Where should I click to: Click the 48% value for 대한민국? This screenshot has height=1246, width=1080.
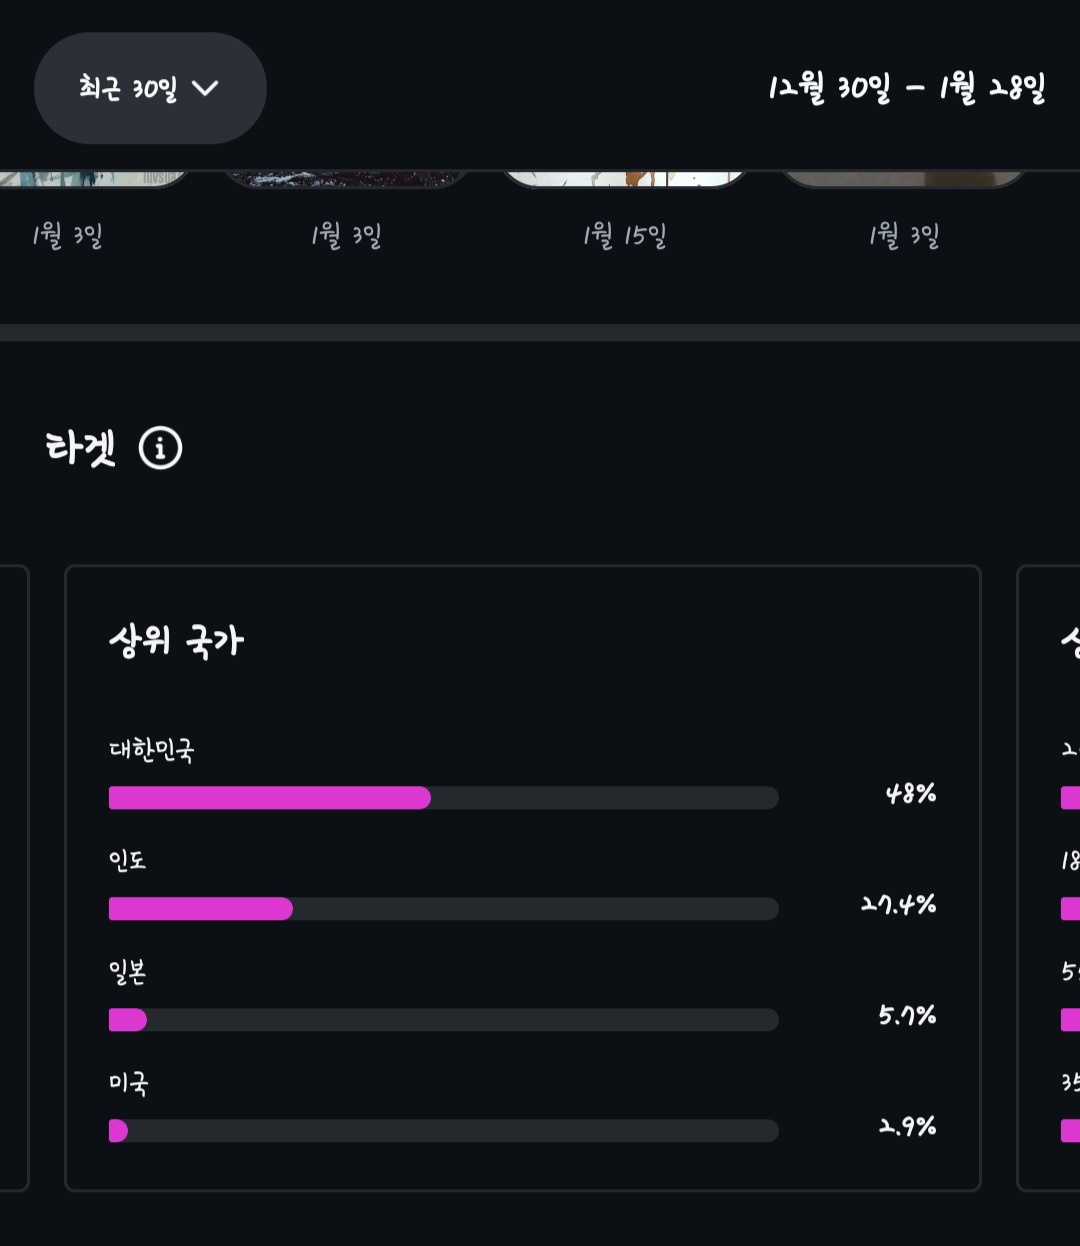(911, 794)
